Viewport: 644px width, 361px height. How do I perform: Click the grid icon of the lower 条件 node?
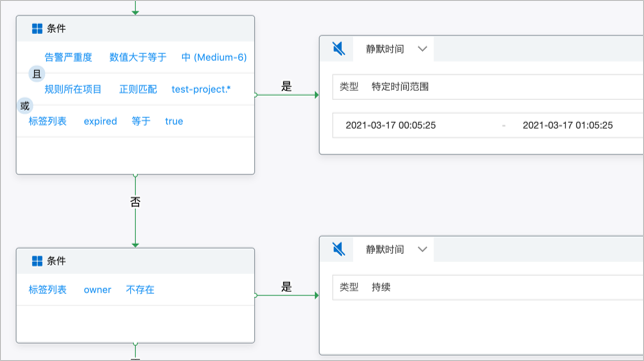[x=37, y=261]
